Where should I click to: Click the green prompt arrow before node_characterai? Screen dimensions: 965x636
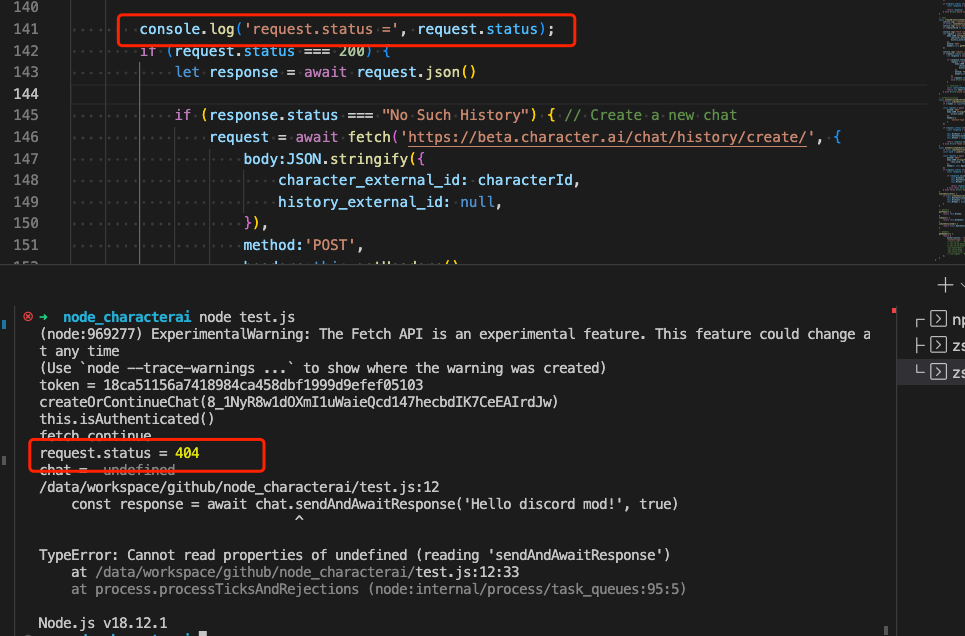(44, 315)
